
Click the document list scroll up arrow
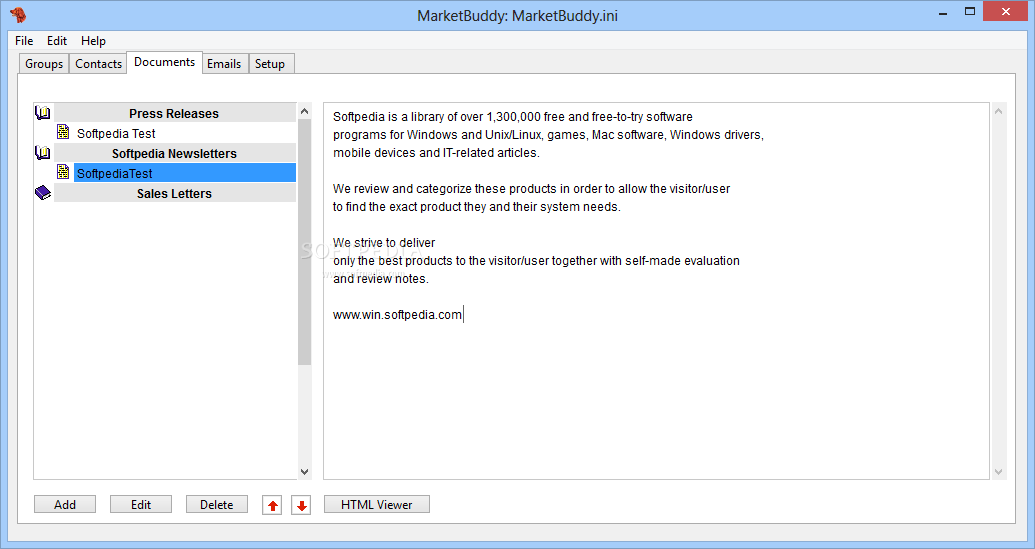click(x=304, y=112)
